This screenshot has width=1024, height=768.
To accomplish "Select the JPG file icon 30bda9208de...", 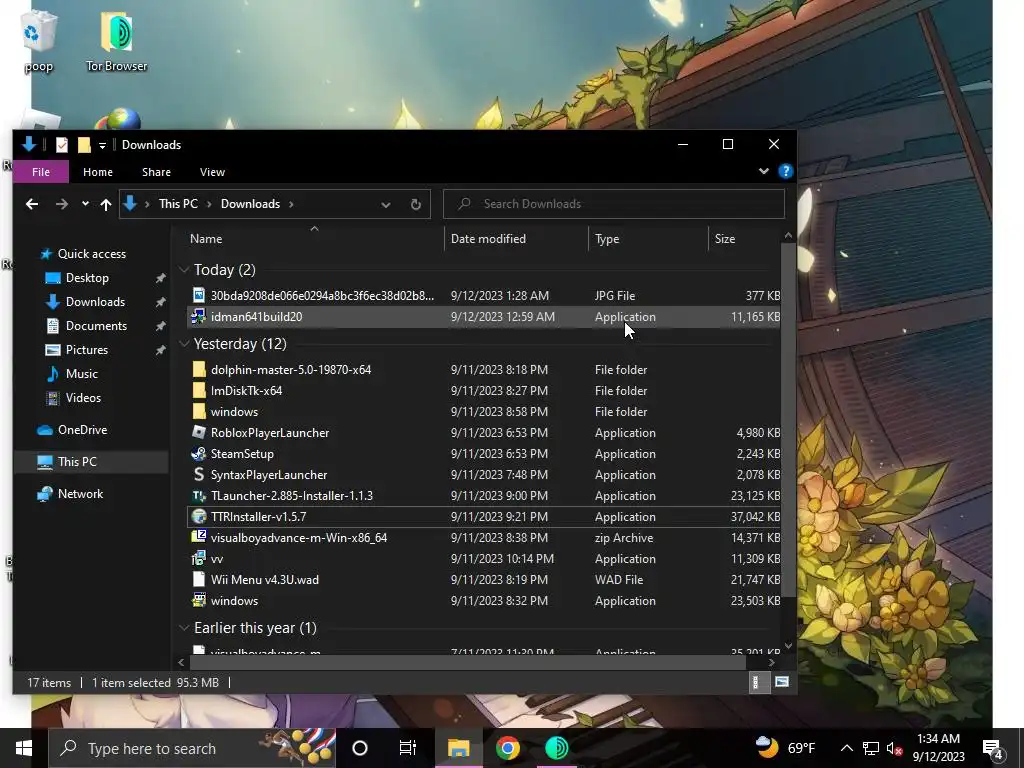I will click(x=199, y=295).
